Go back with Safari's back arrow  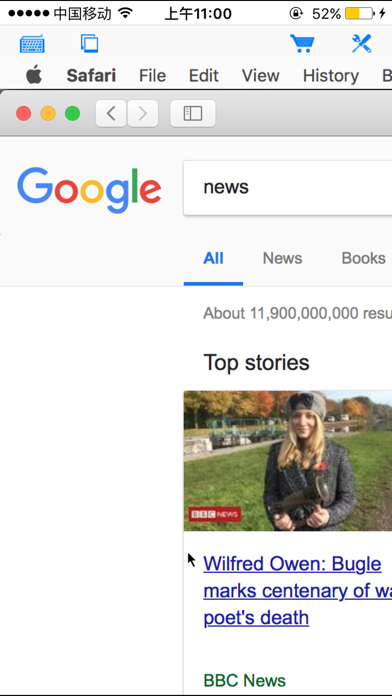click(x=111, y=114)
